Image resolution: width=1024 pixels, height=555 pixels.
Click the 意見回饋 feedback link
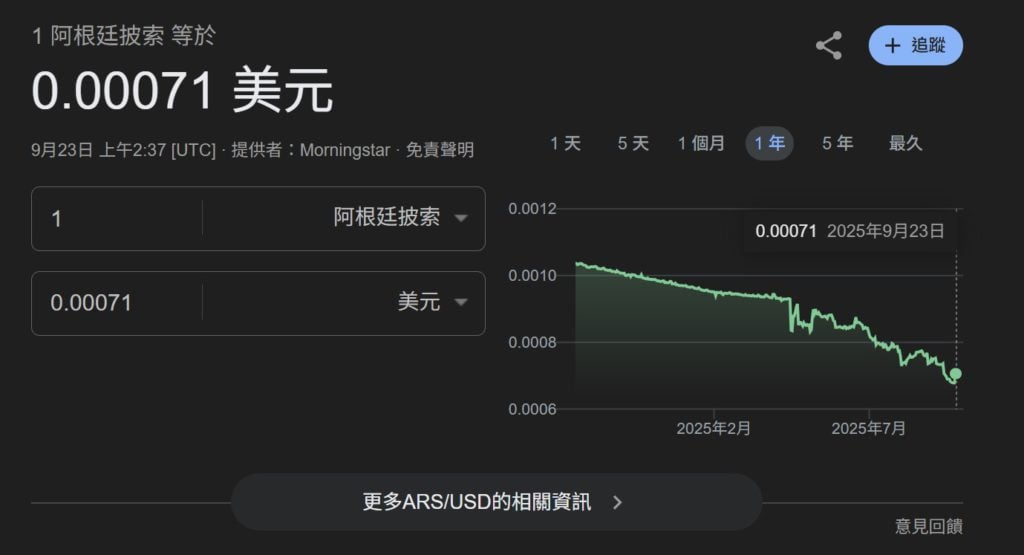[x=928, y=526]
